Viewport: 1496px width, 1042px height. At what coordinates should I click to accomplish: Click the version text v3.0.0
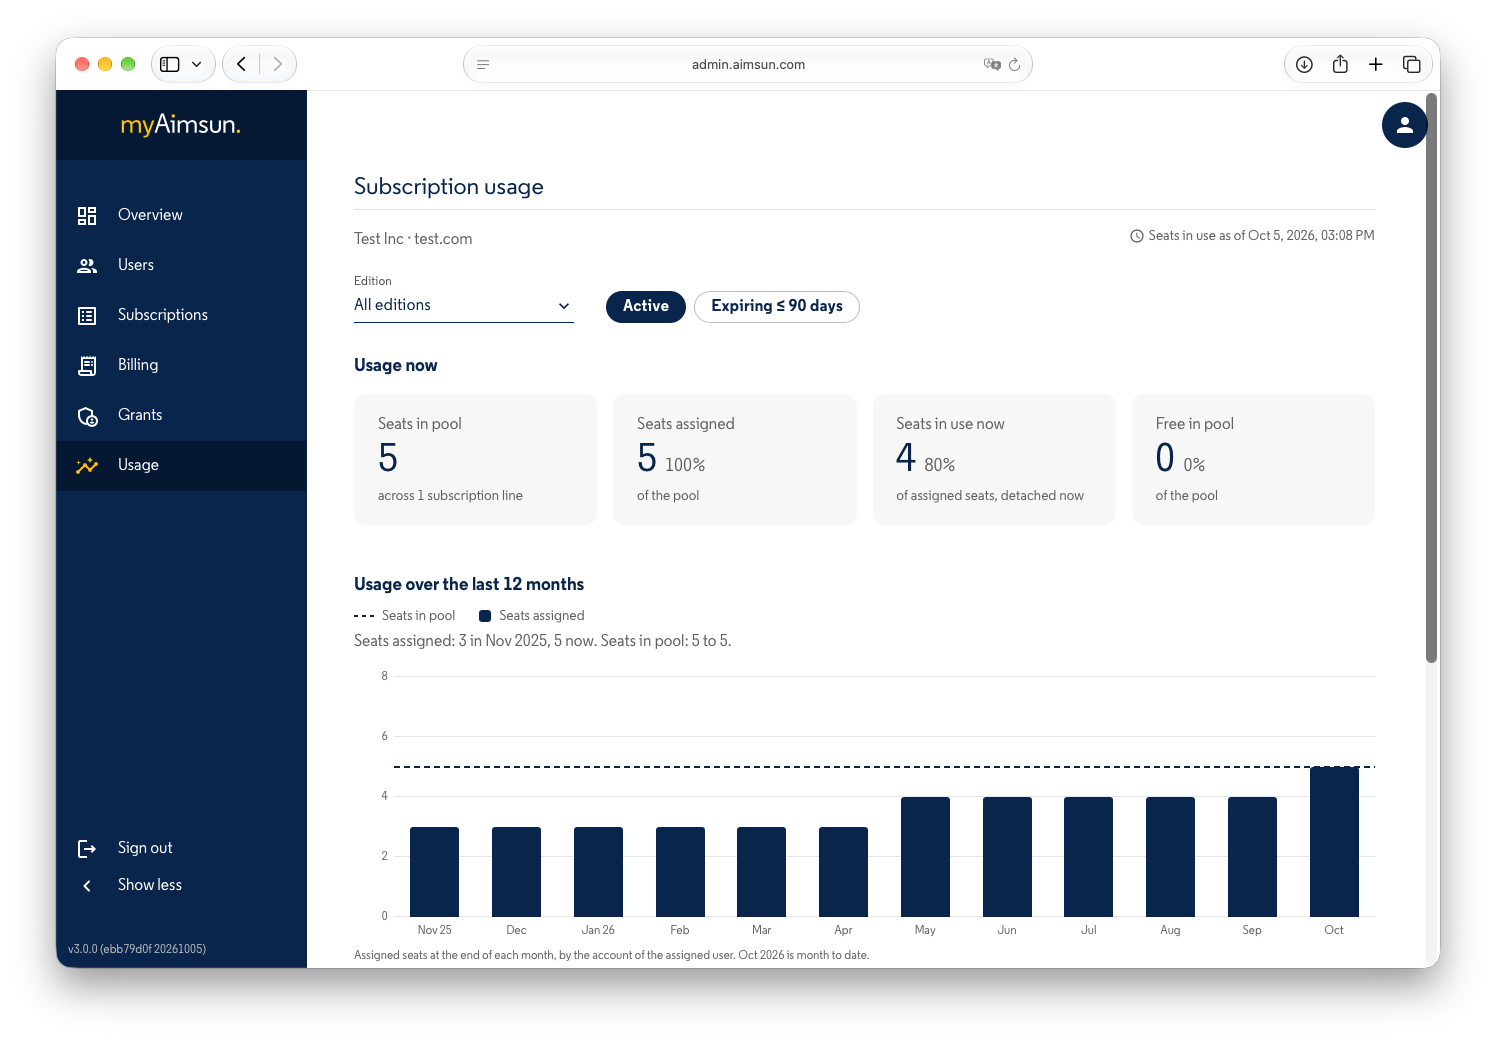click(137, 949)
